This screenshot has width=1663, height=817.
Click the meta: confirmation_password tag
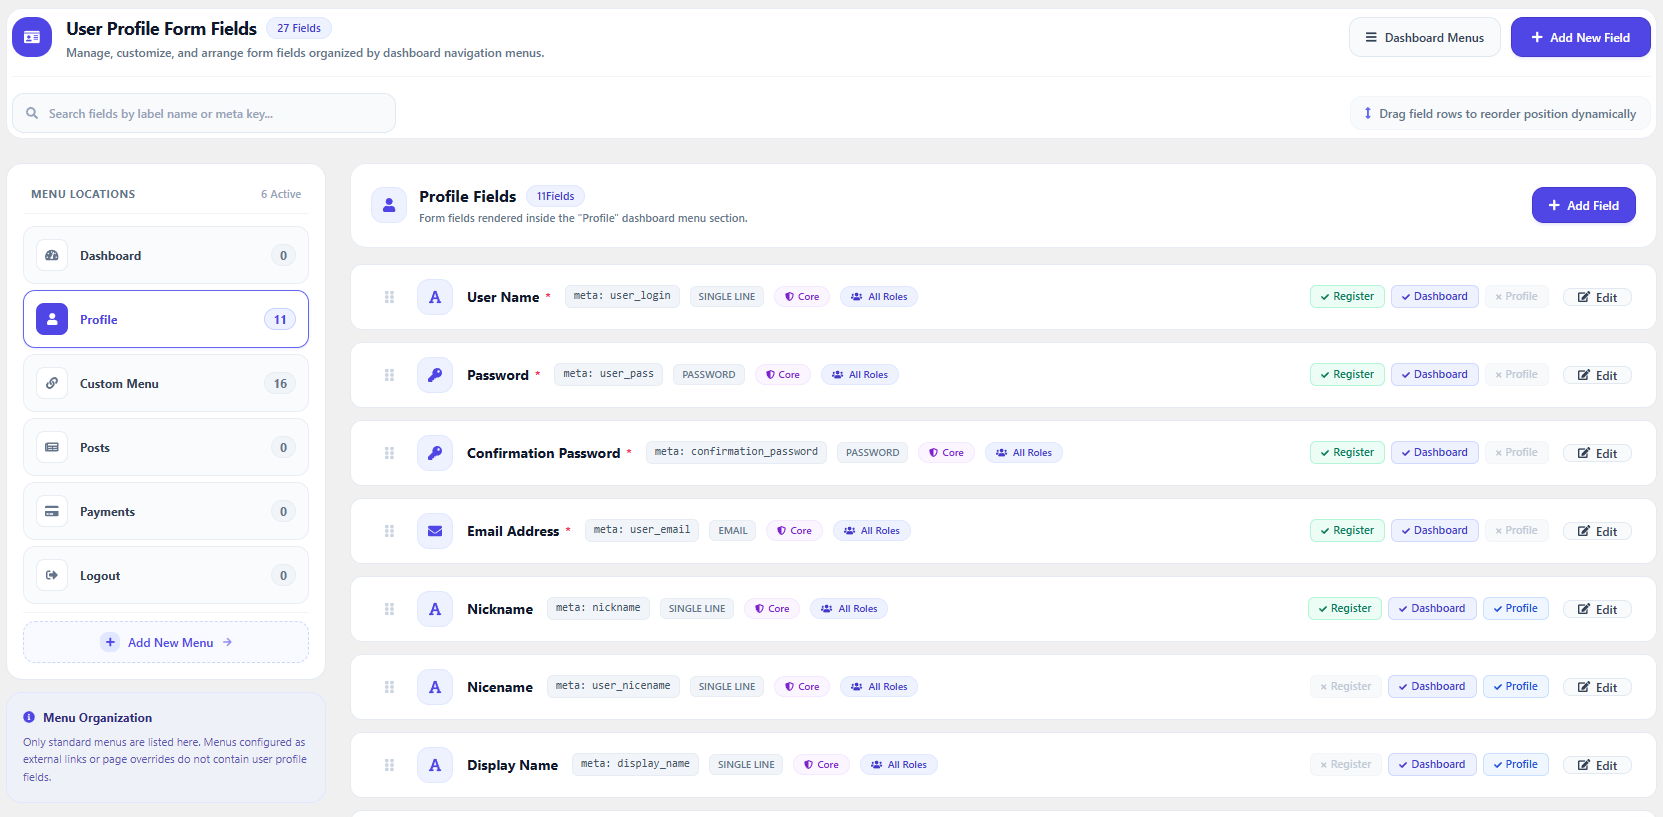click(736, 452)
